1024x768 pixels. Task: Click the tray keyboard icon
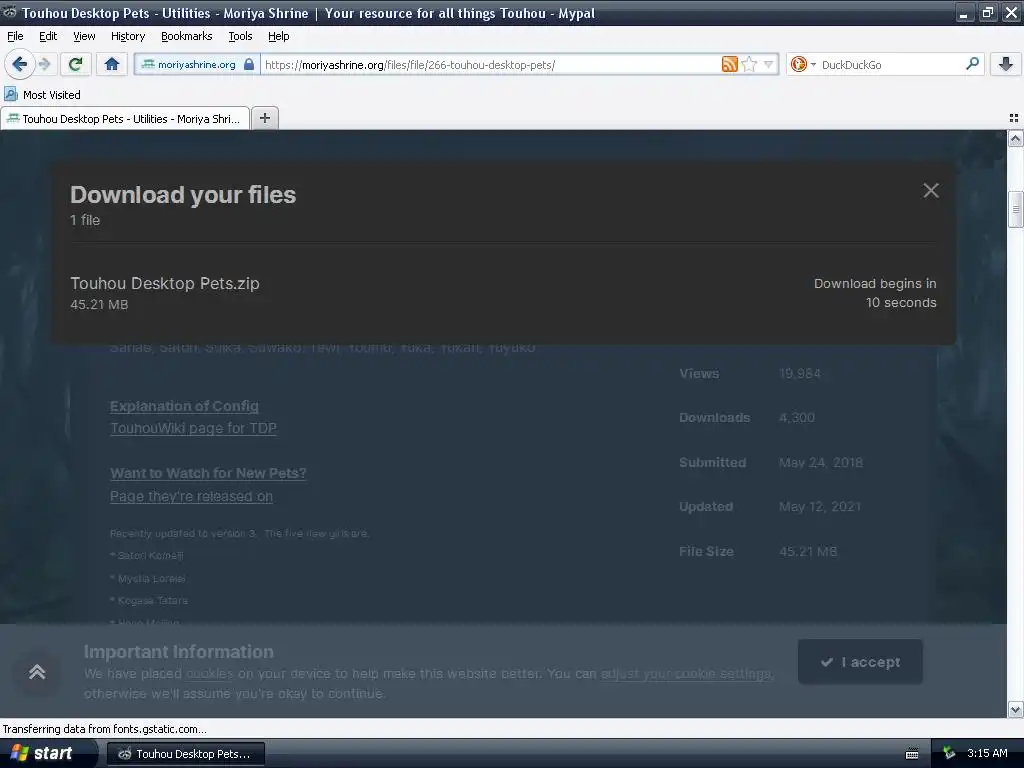coord(912,754)
